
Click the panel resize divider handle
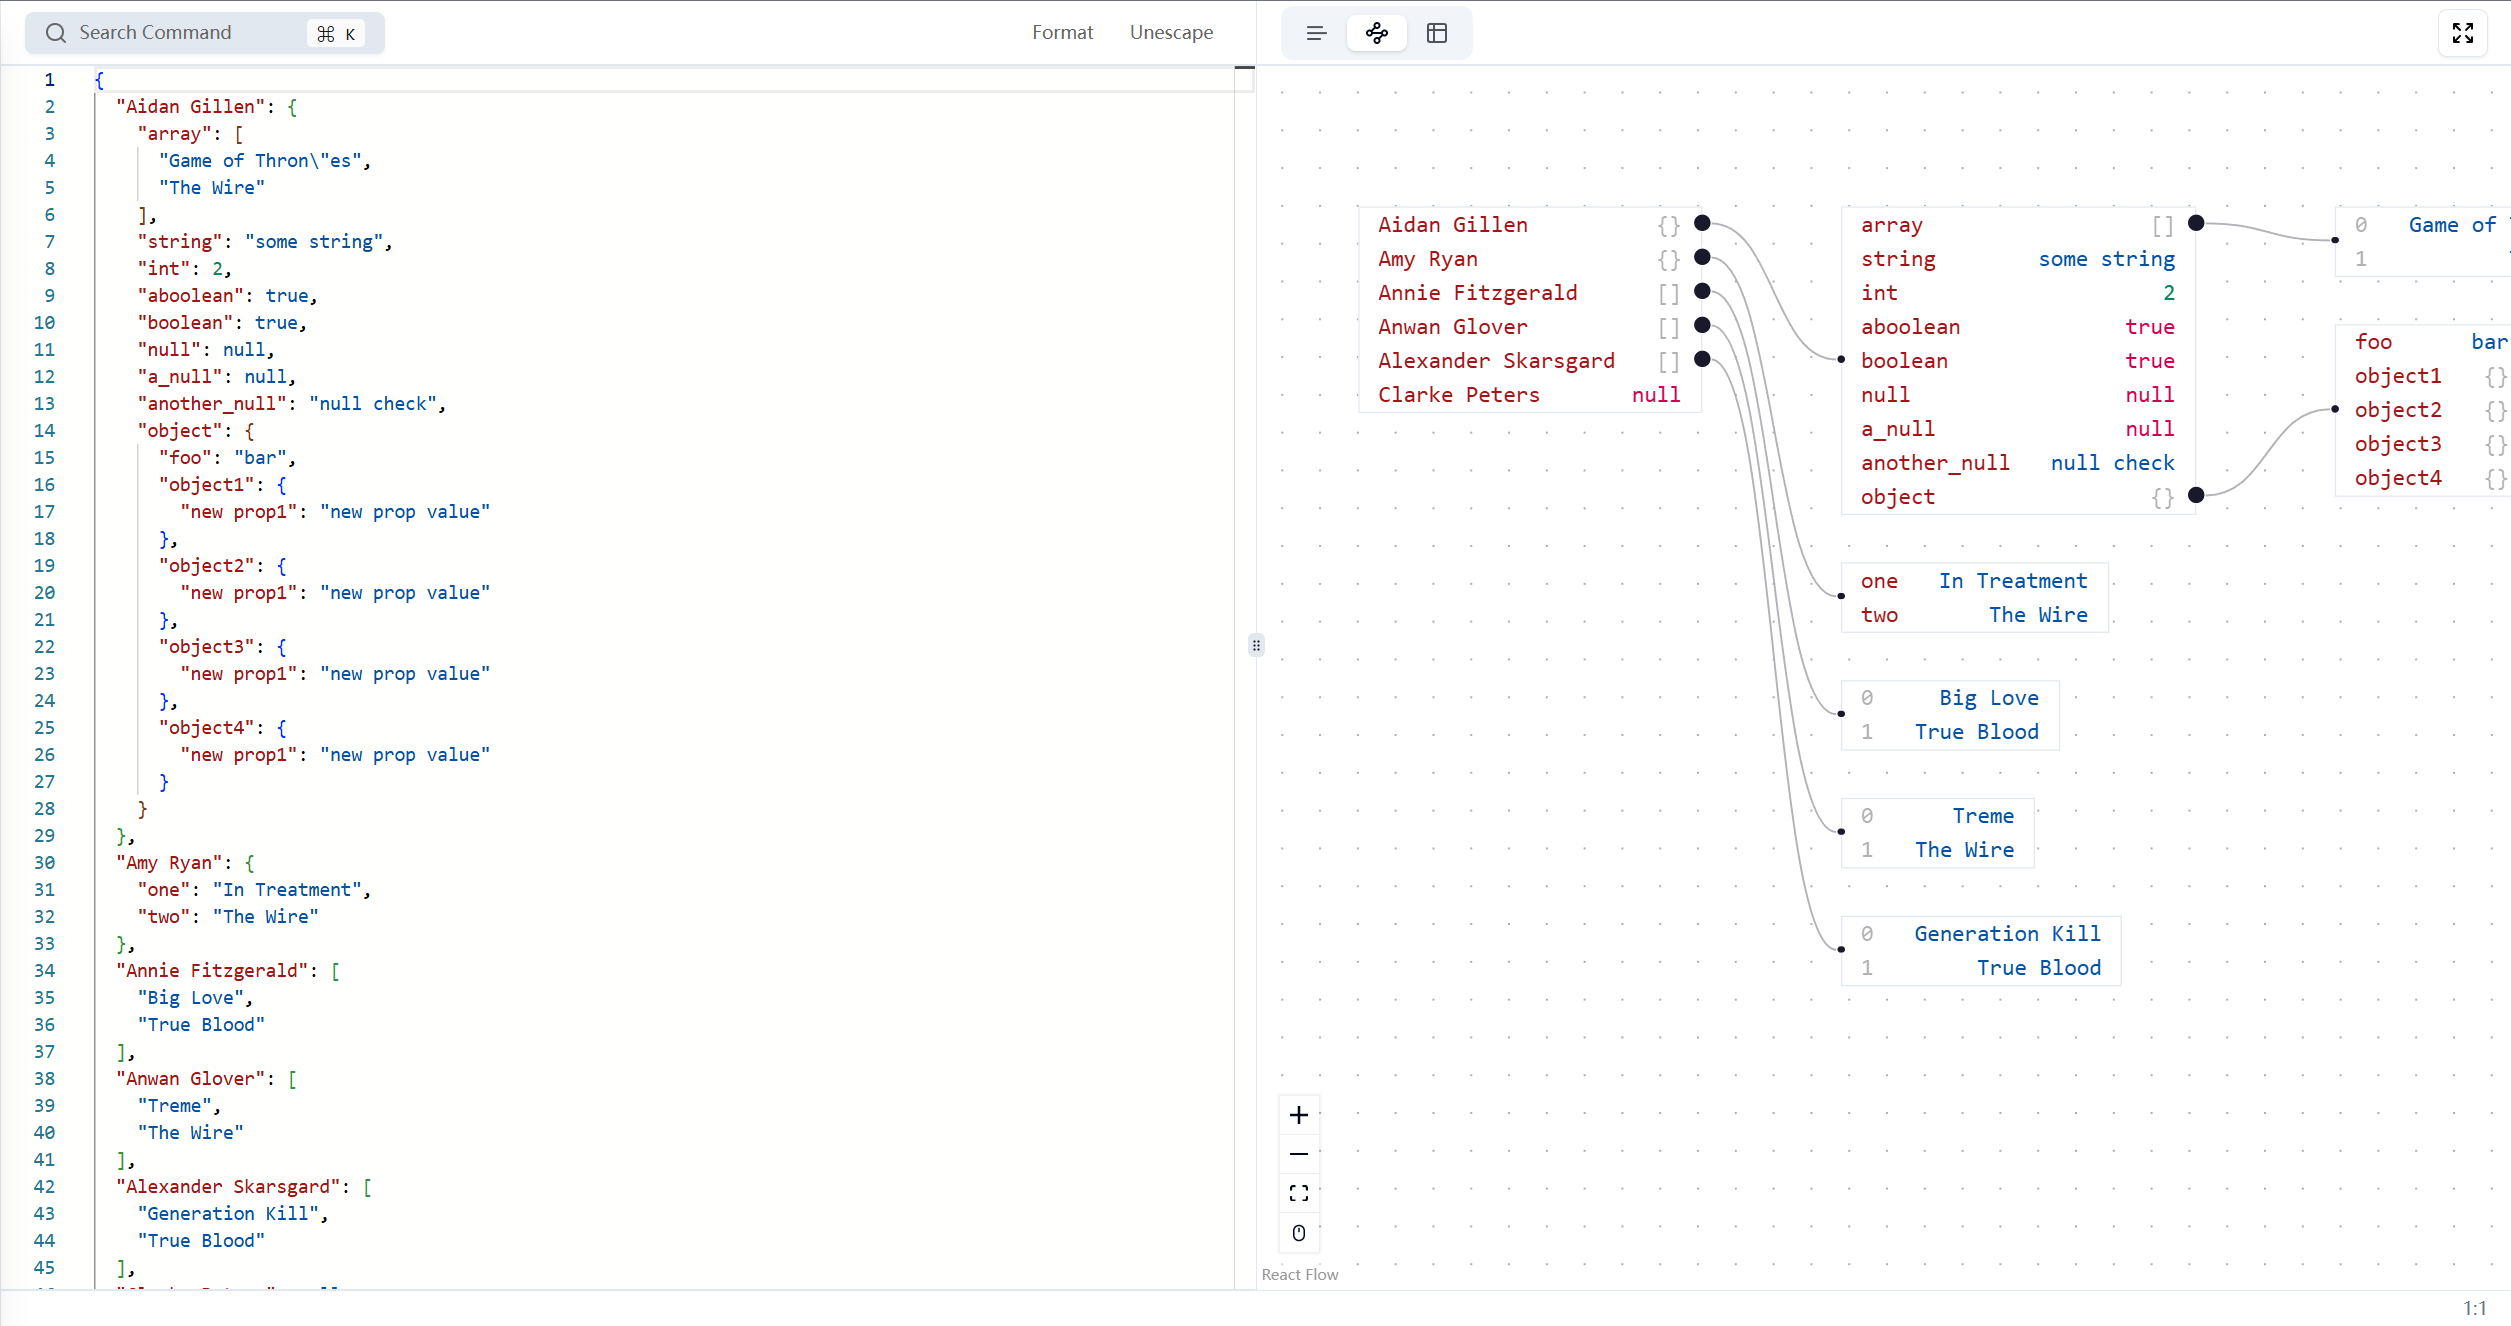click(x=1256, y=645)
